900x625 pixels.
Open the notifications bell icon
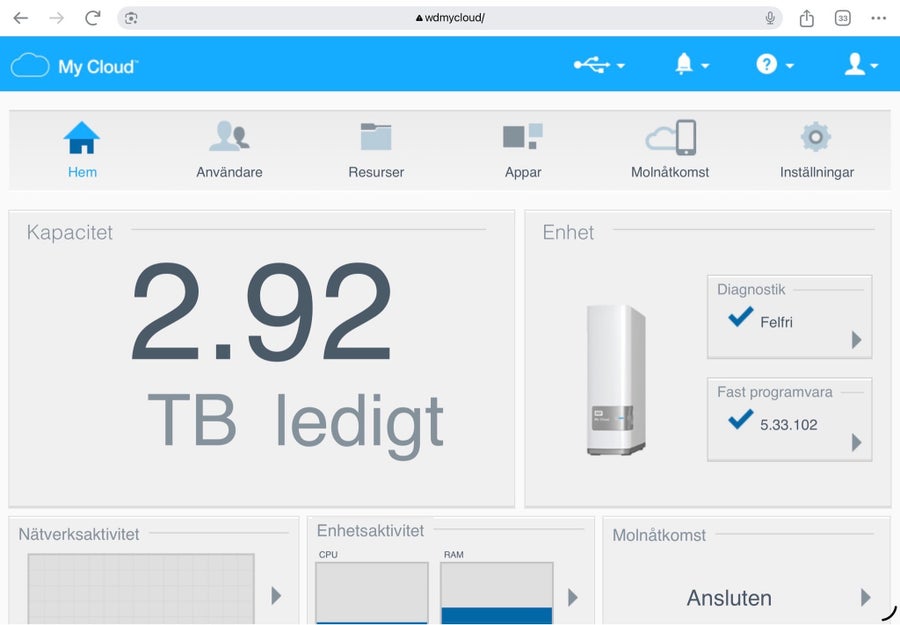tap(684, 63)
